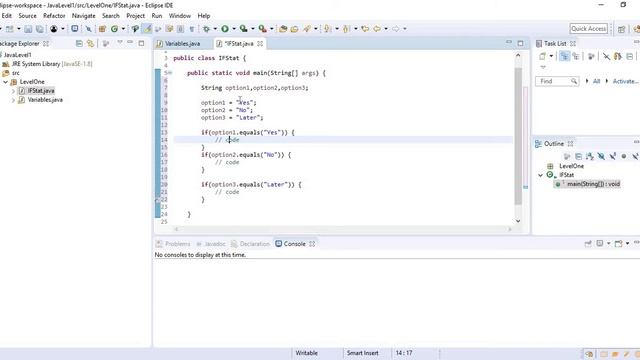This screenshot has height=360, width=640.
Task: Toggle Mark Occurrences highlighter in toolbar
Action: coord(147,29)
